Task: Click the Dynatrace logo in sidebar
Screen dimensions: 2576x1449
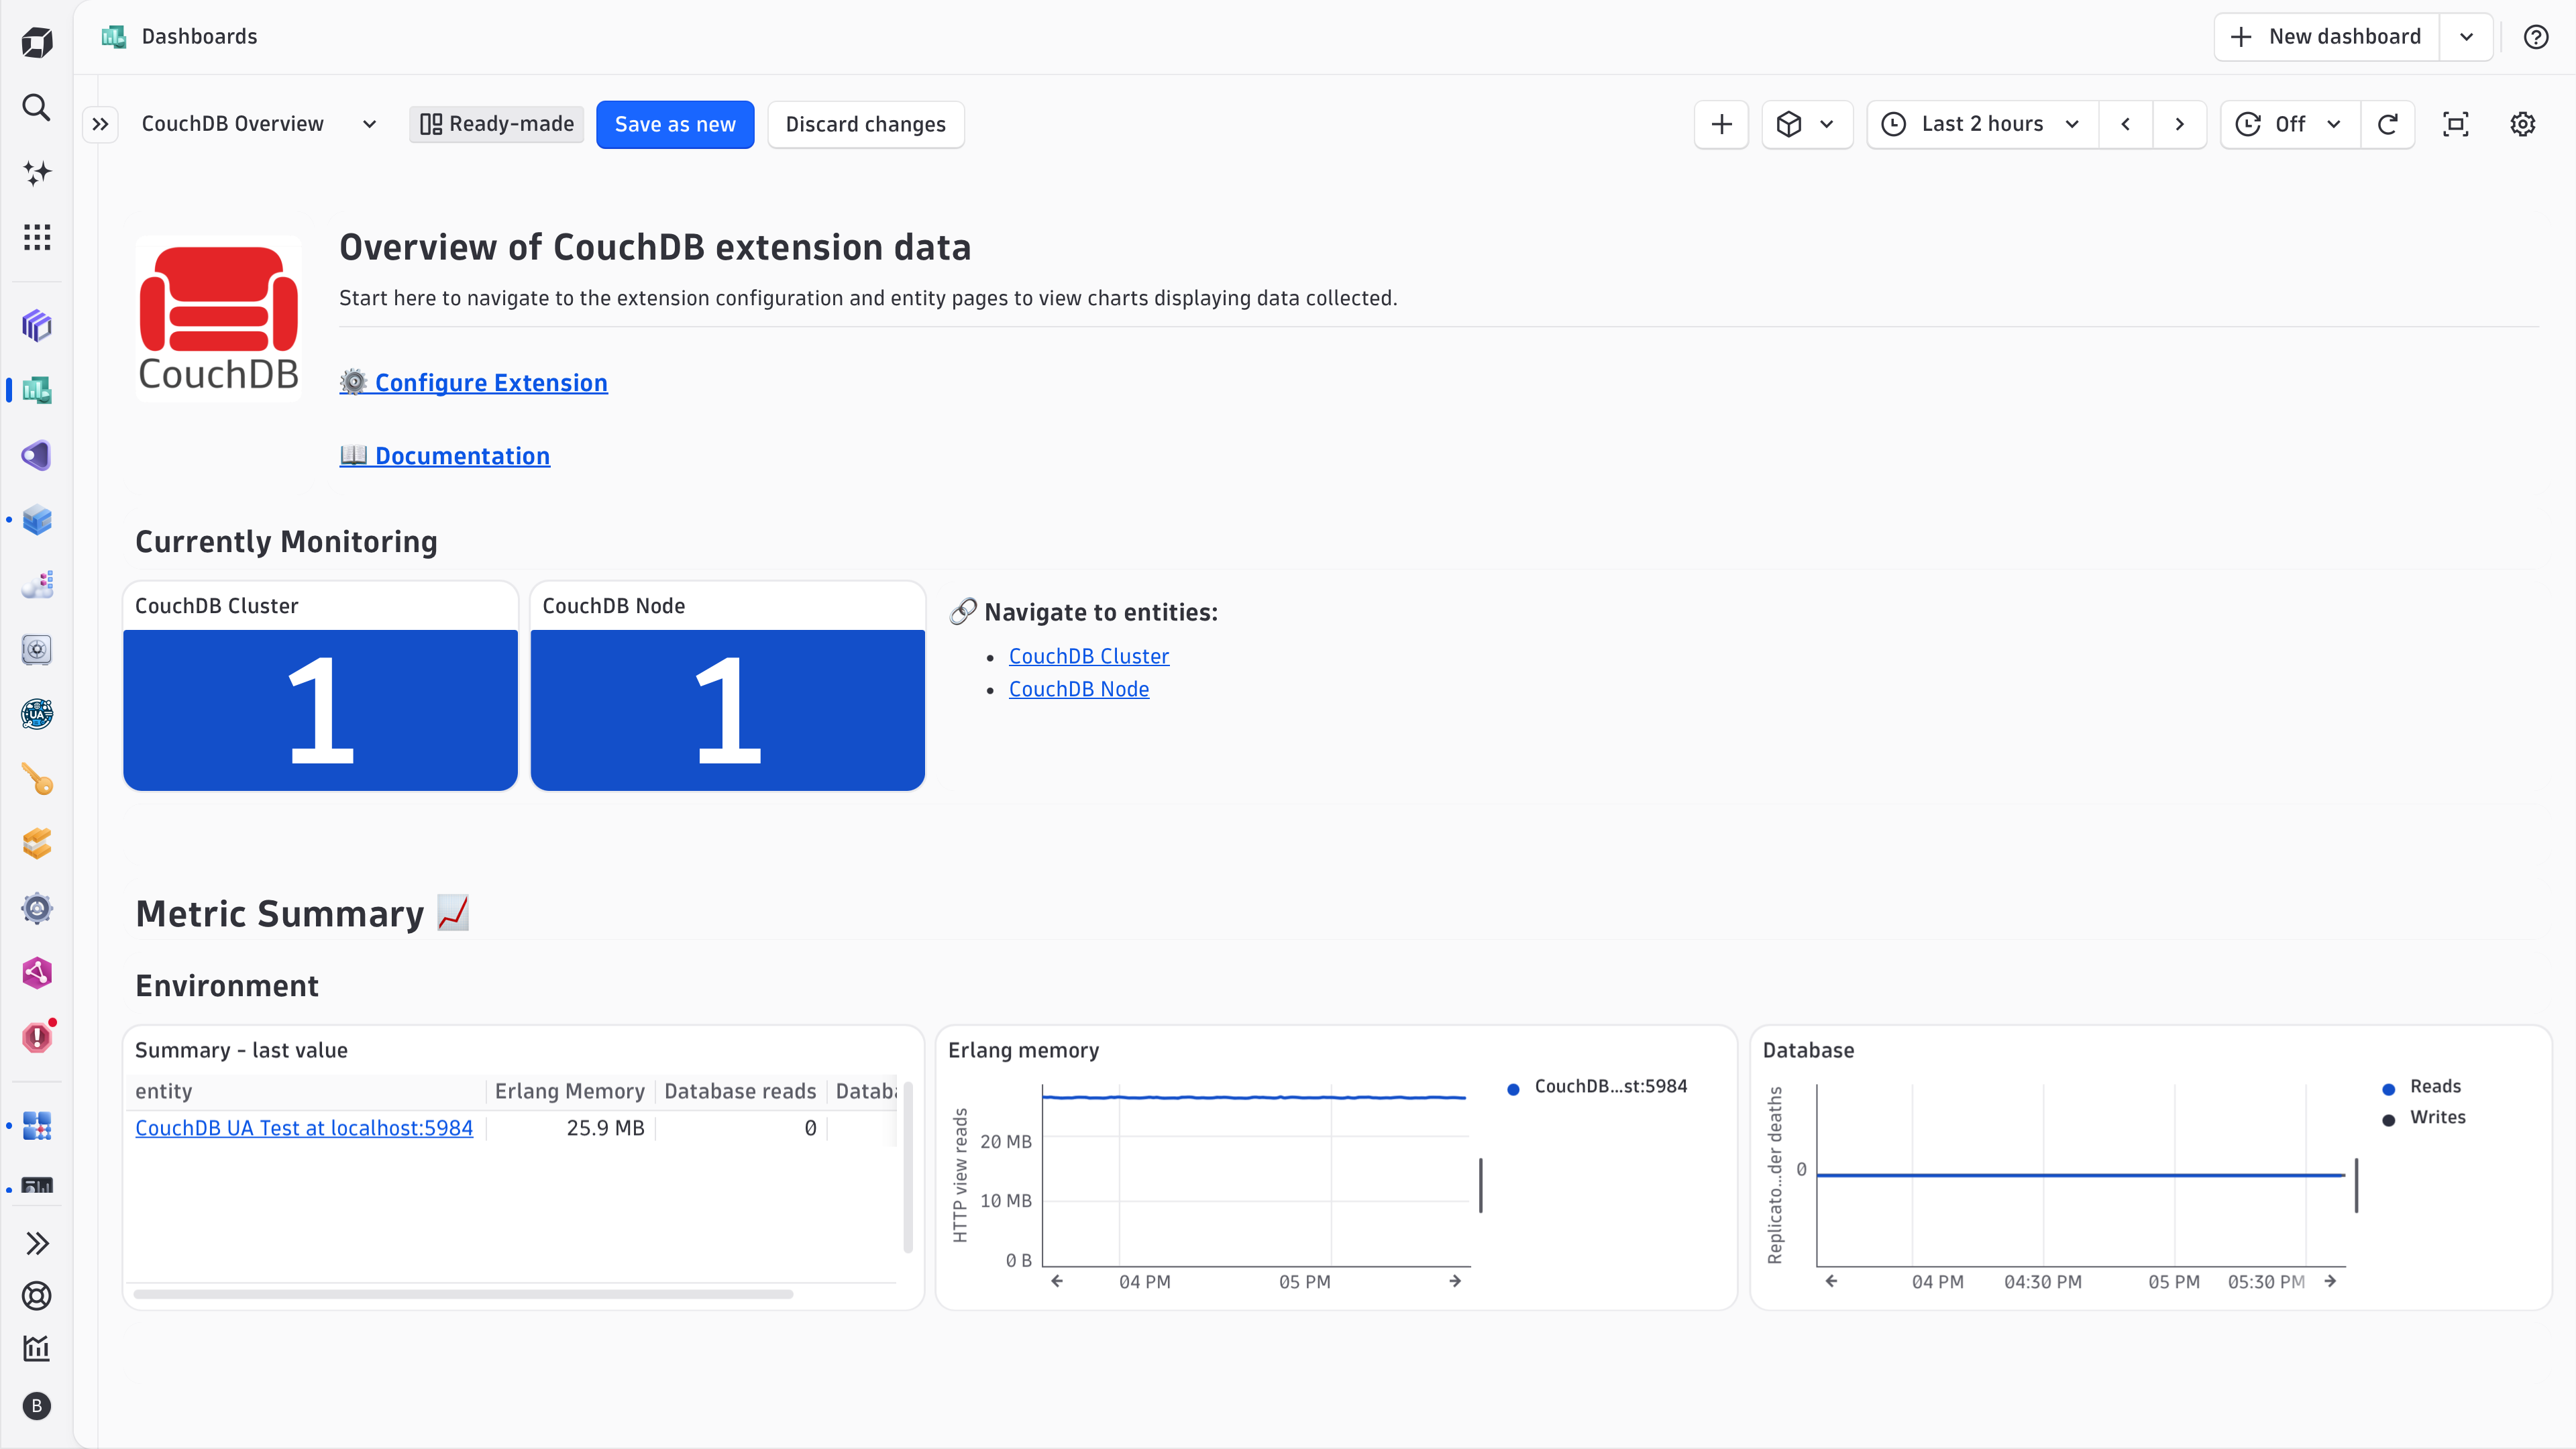Action: tap(37, 43)
